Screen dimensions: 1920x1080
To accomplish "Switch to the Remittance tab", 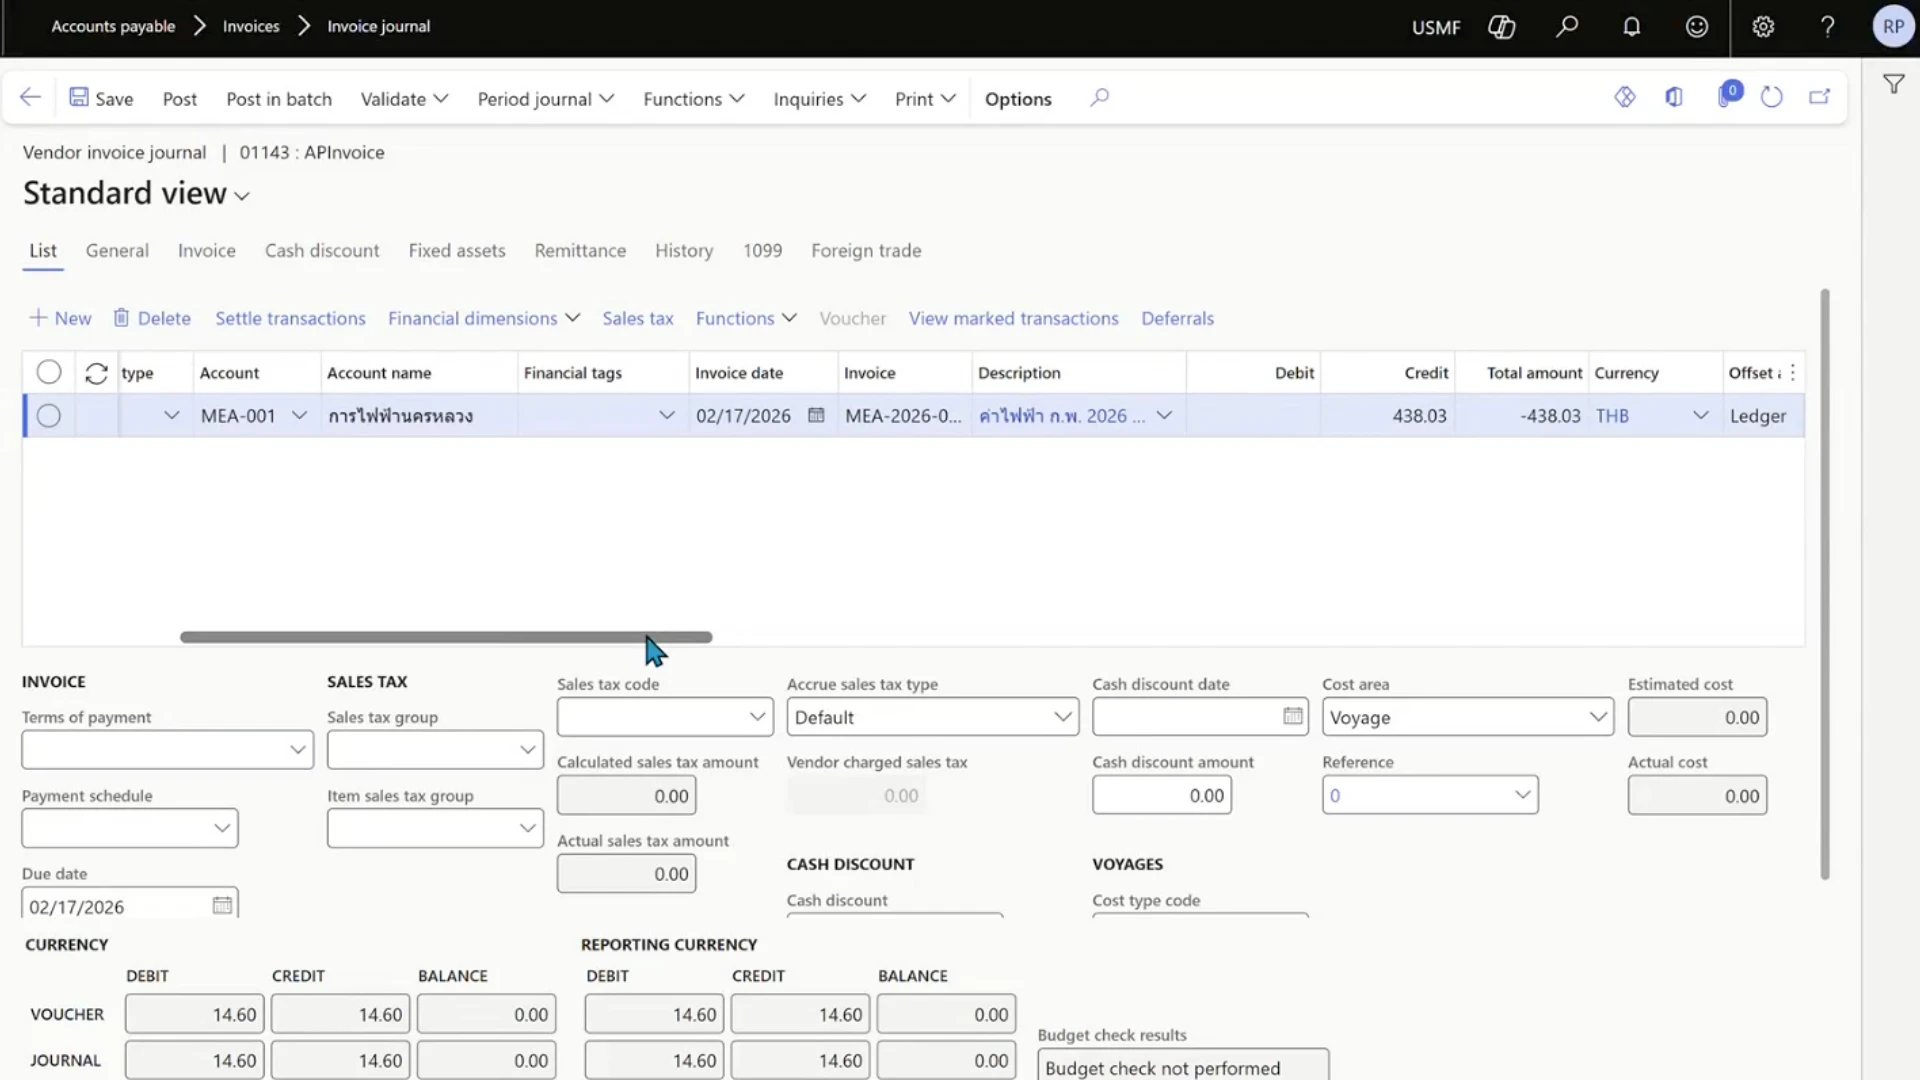I will 580,251.
